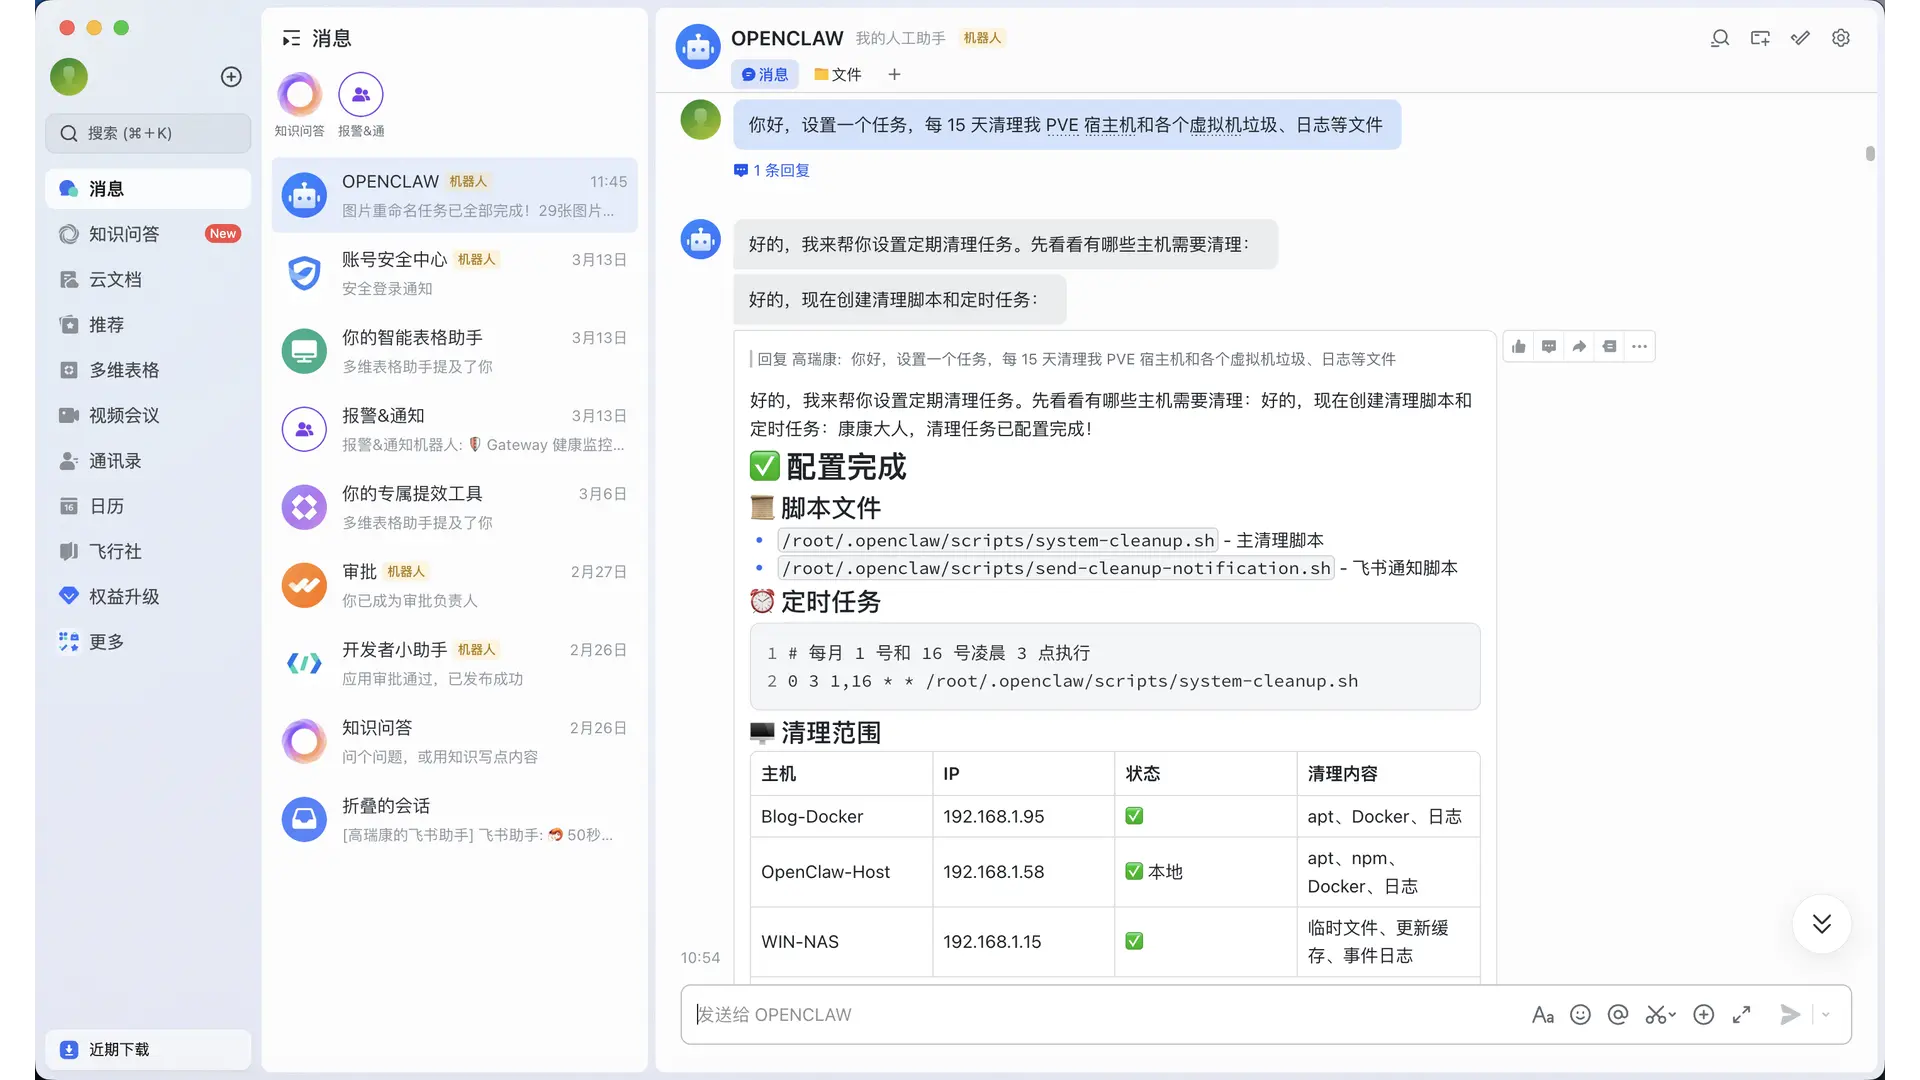Click the Aa text formatting icon

[1542, 1015]
